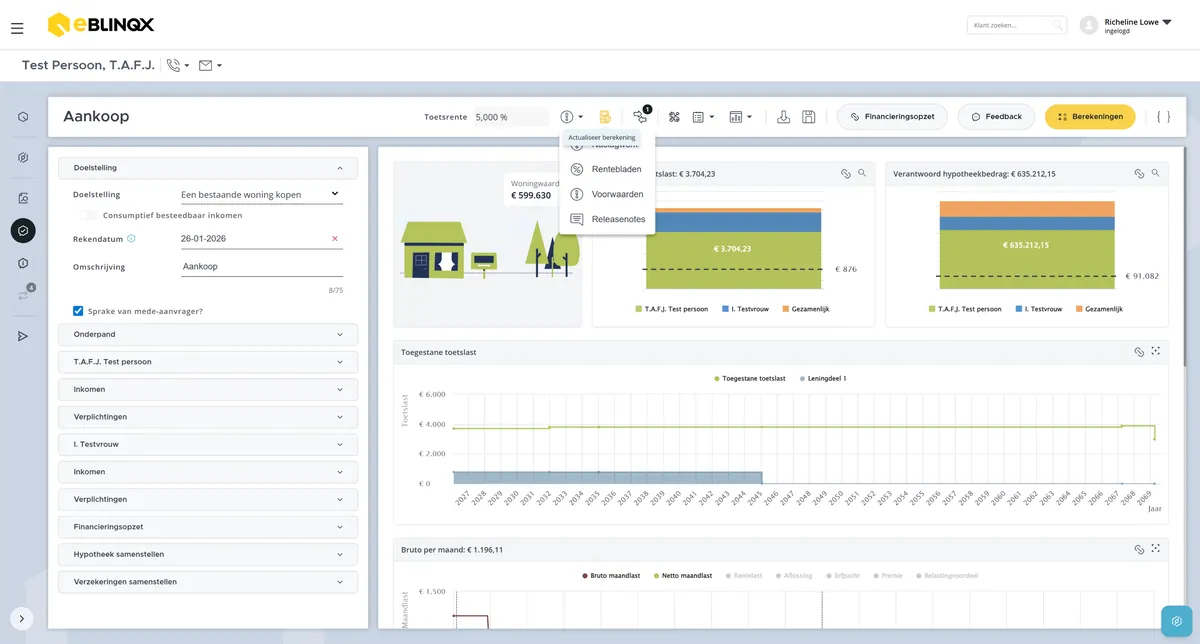Viewport: 1200px width, 644px height.
Task: Click the Feedback button
Action: 995,117
